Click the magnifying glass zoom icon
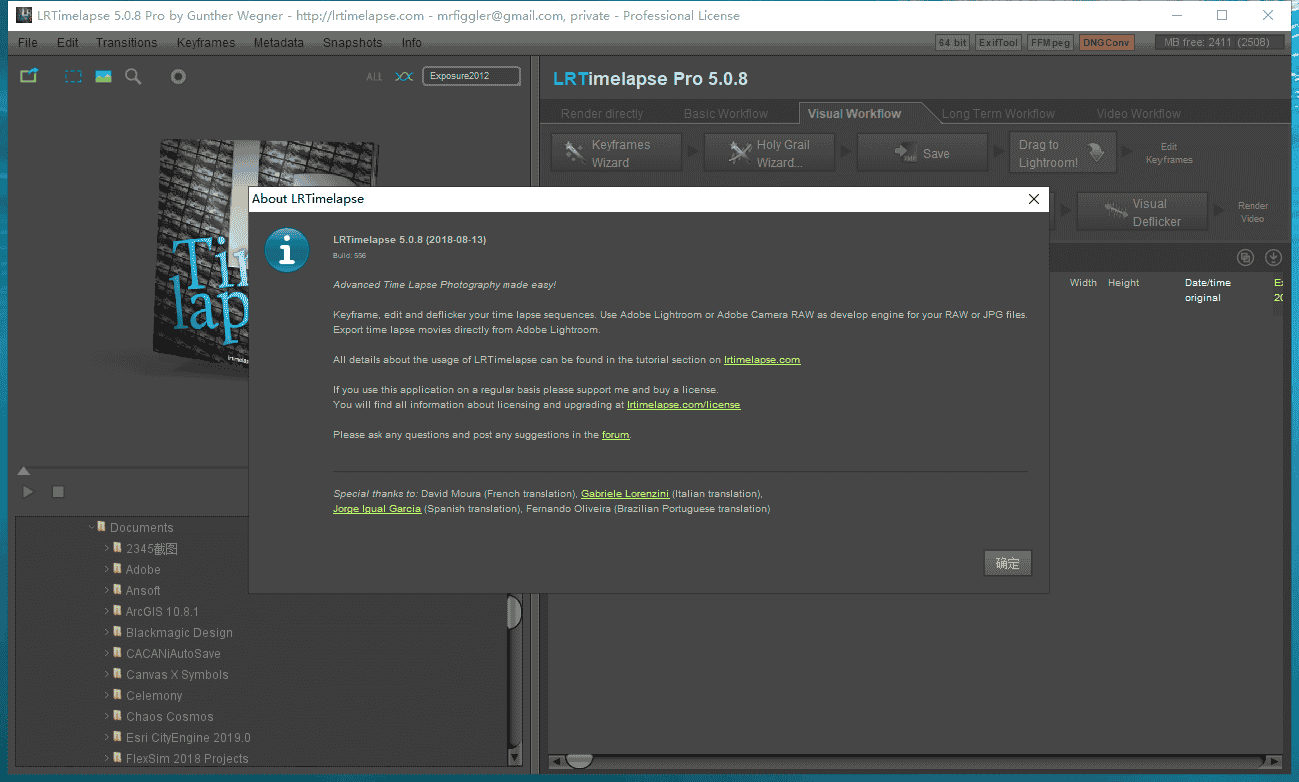 pos(133,76)
